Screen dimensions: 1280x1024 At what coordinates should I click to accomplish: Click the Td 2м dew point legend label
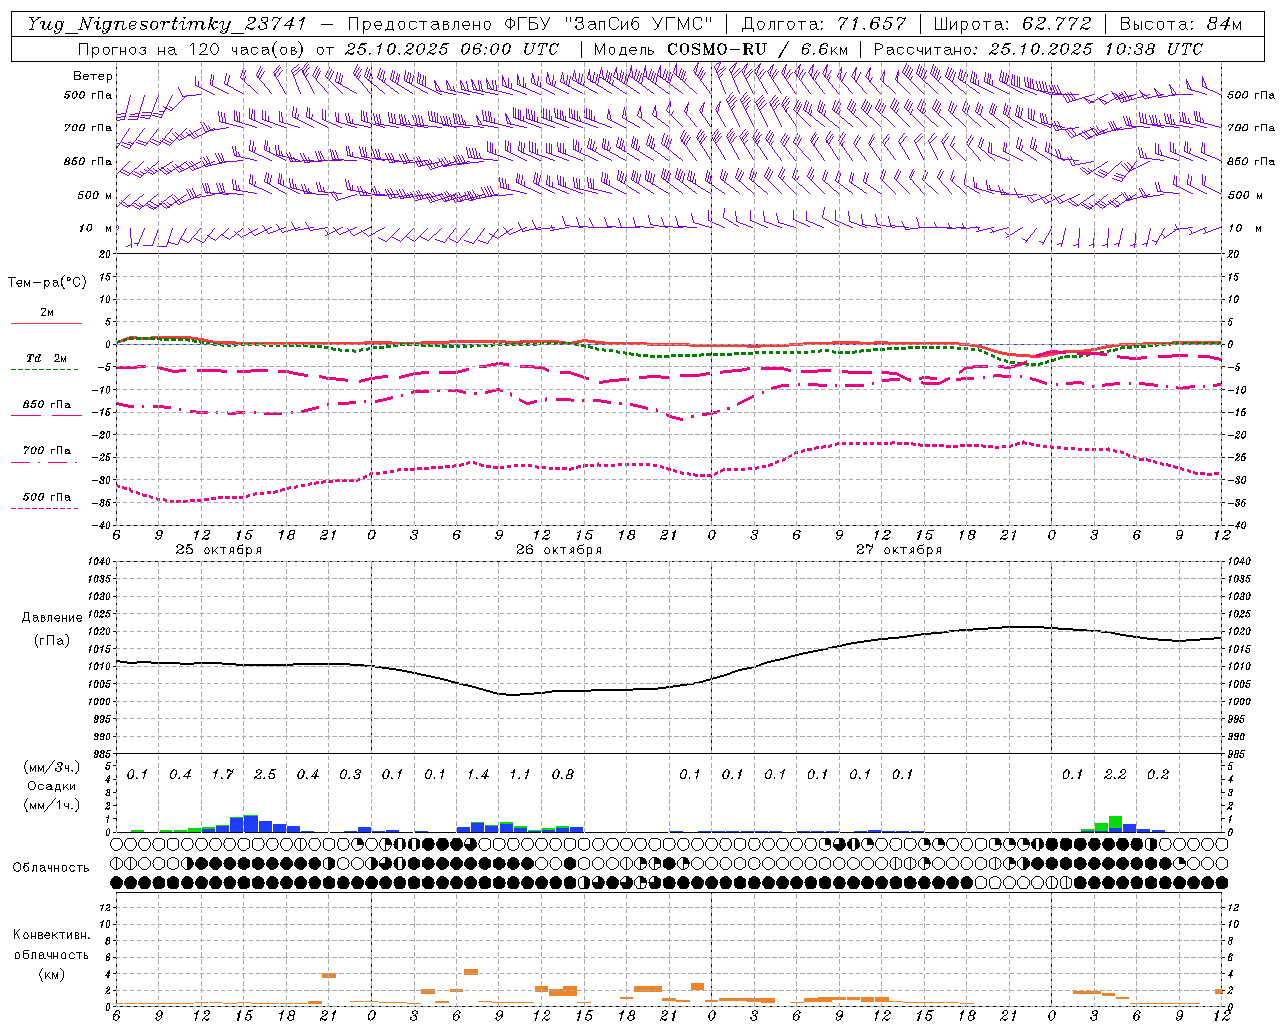(47, 358)
